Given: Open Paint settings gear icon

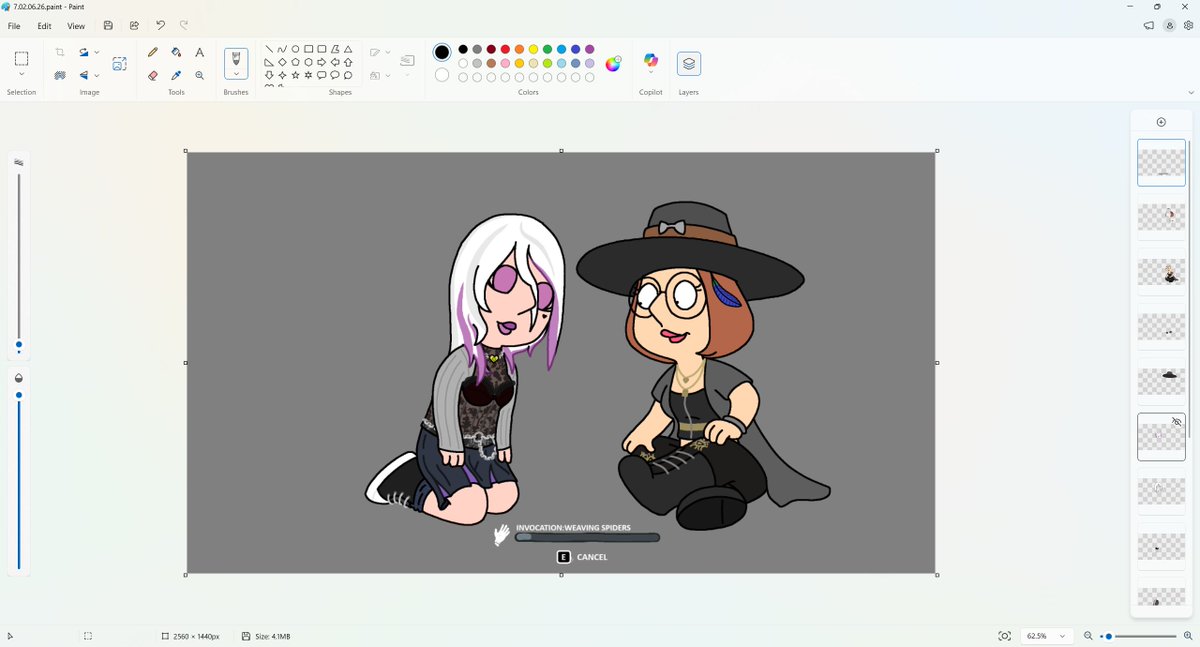Looking at the screenshot, I should pyautogui.click(x=1188, y=26).
